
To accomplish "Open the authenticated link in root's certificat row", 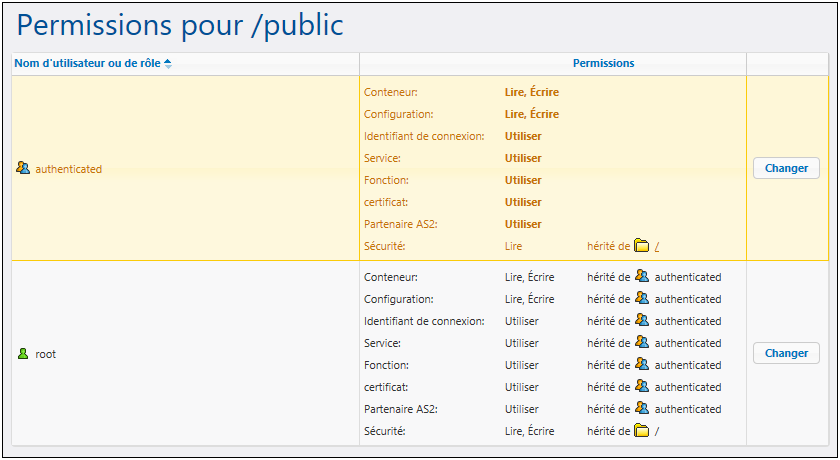I will (687, 387).
